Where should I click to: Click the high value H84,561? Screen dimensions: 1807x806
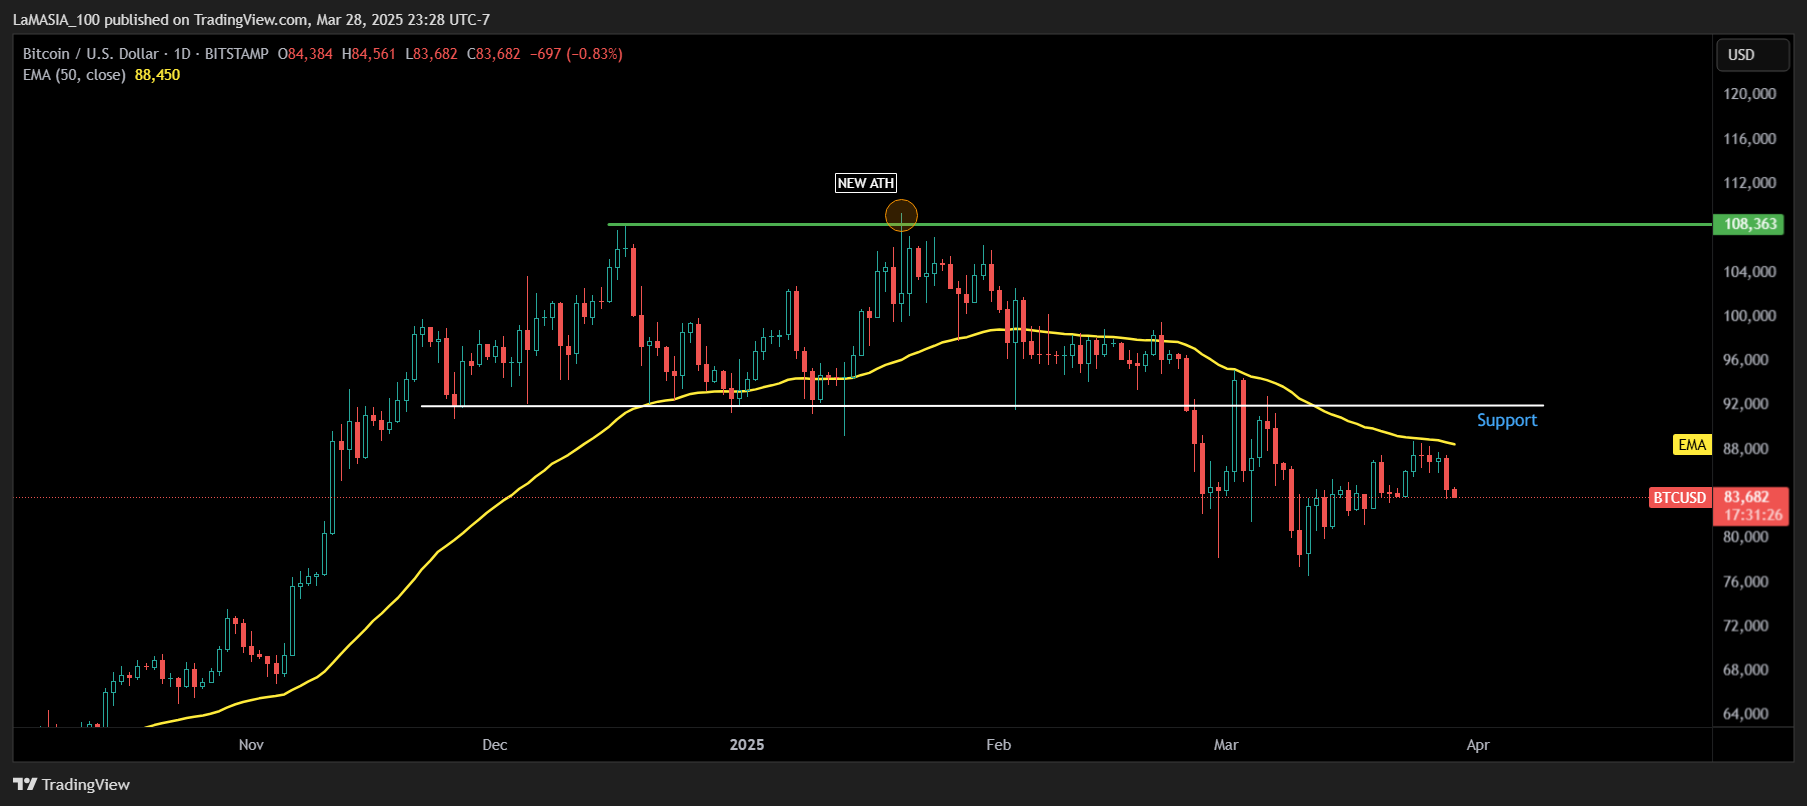coord(368,54)
